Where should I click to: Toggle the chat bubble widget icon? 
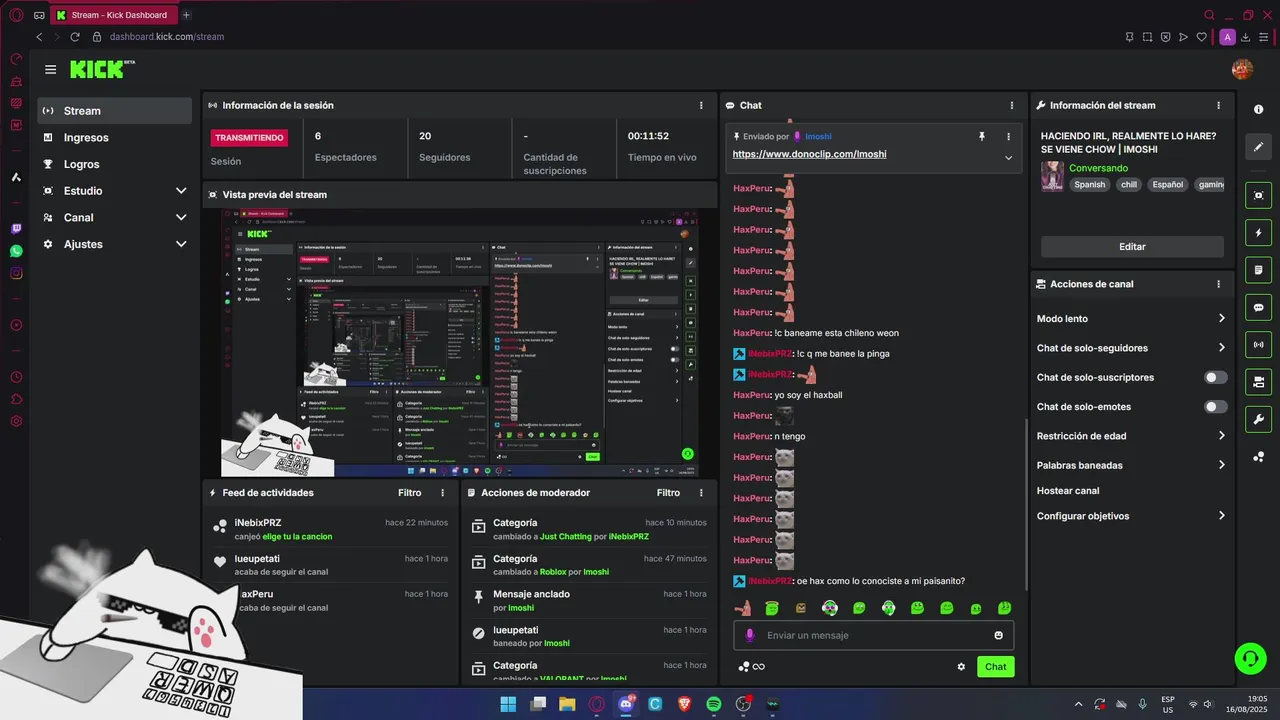click(1258, 307)
